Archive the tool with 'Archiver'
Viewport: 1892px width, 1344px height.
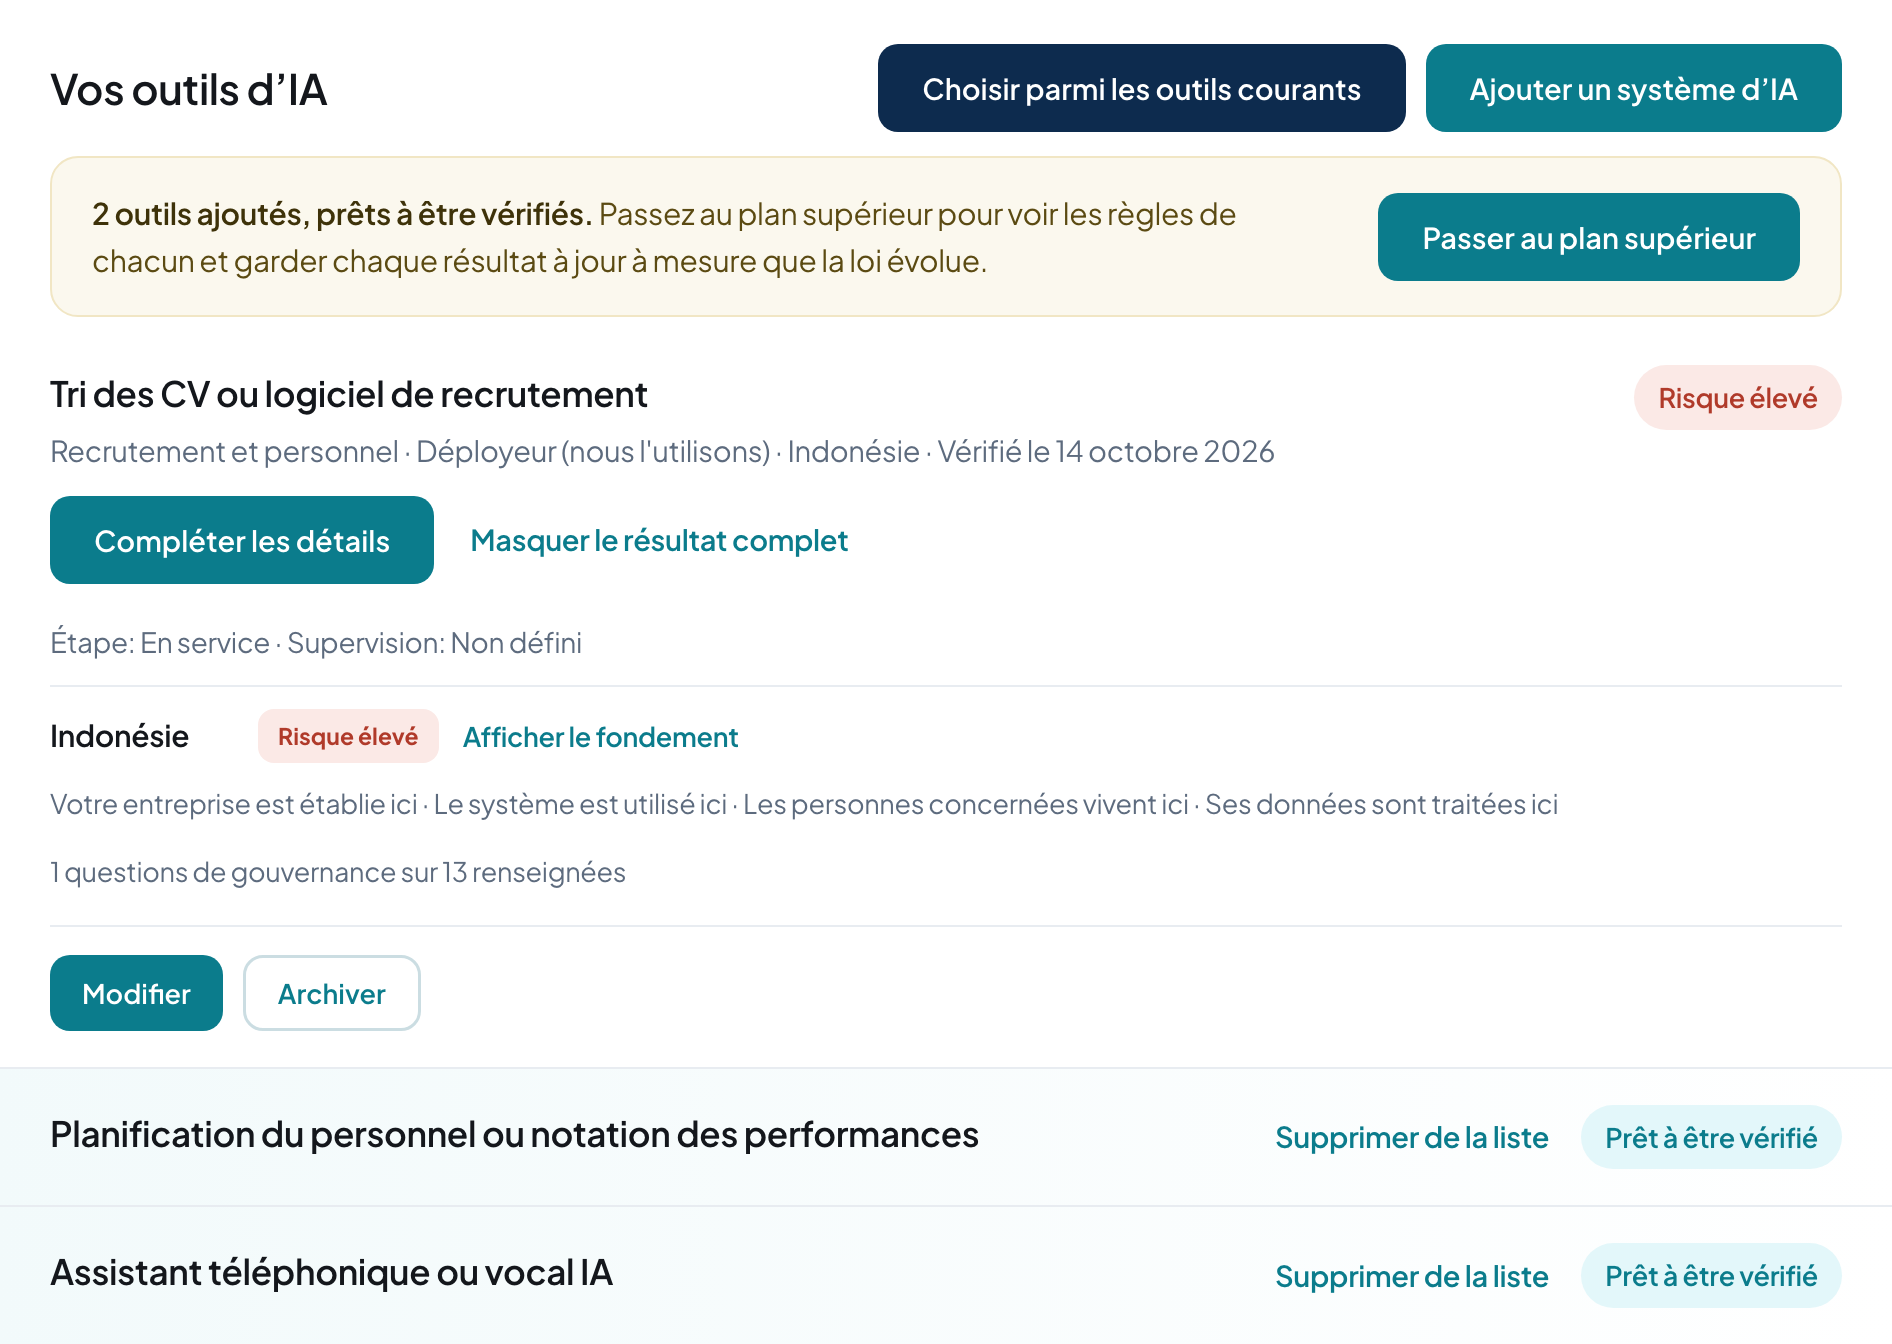(331, 993)
